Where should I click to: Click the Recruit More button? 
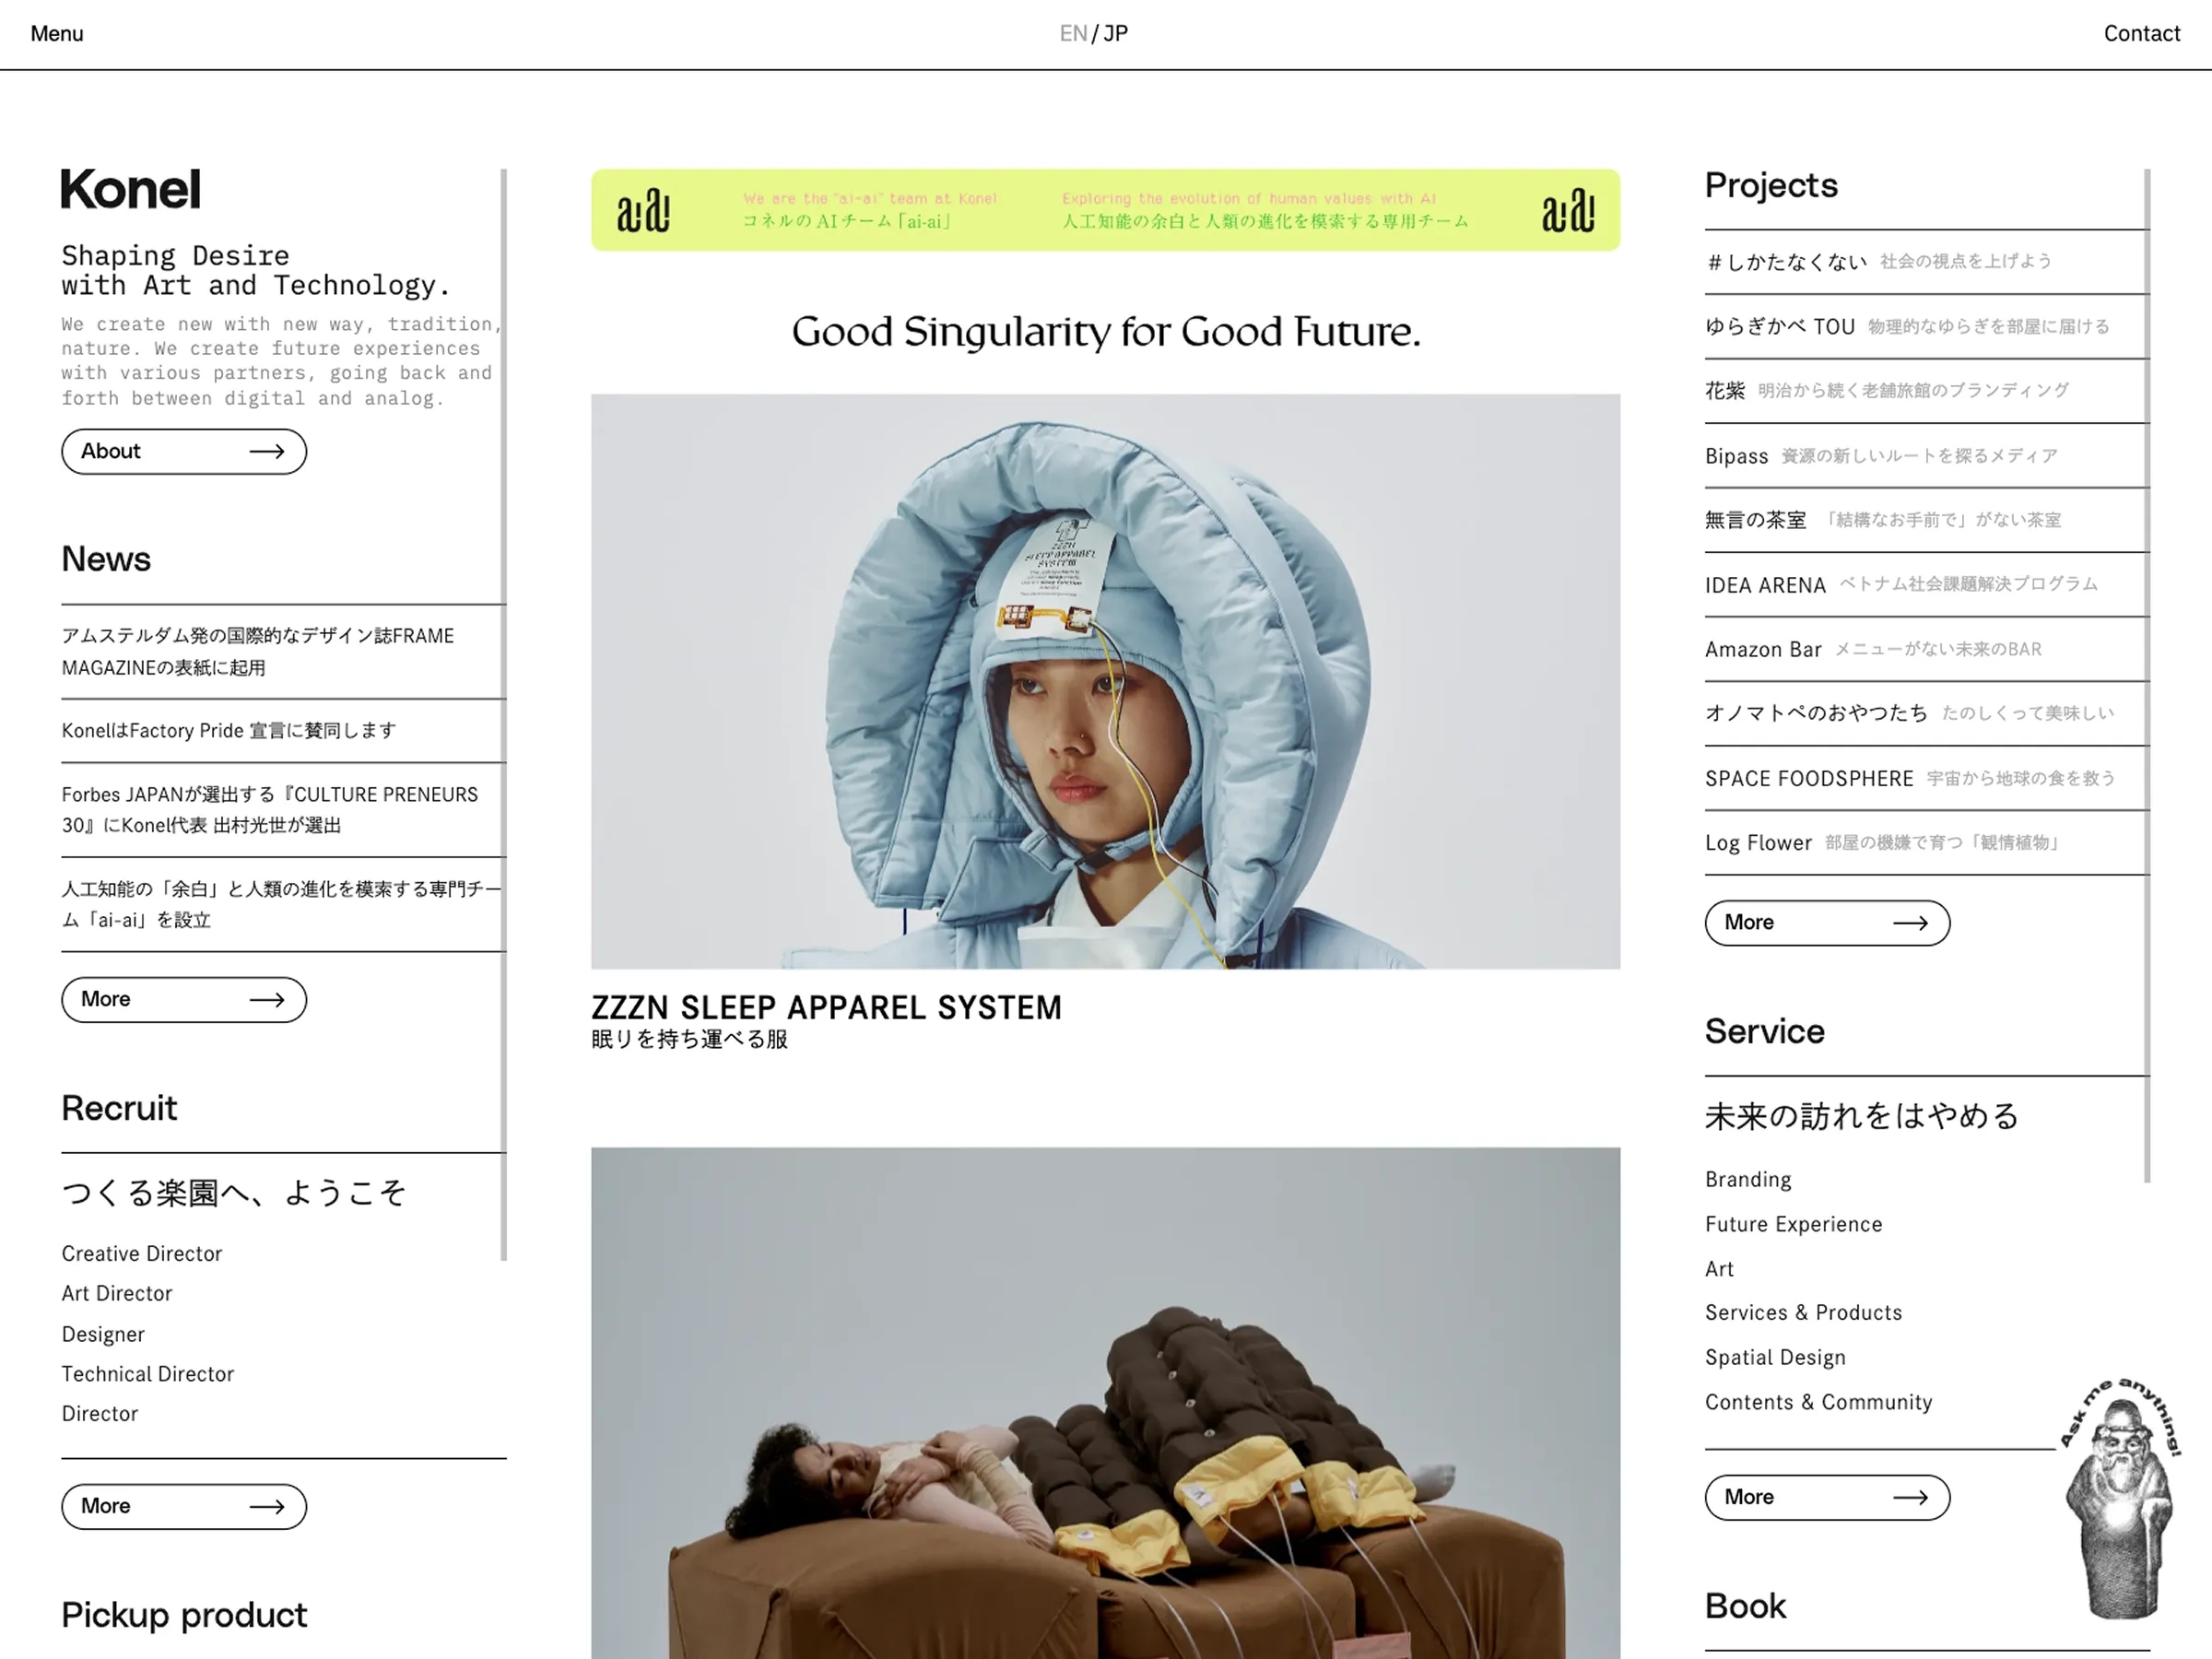click(184, 1507)
